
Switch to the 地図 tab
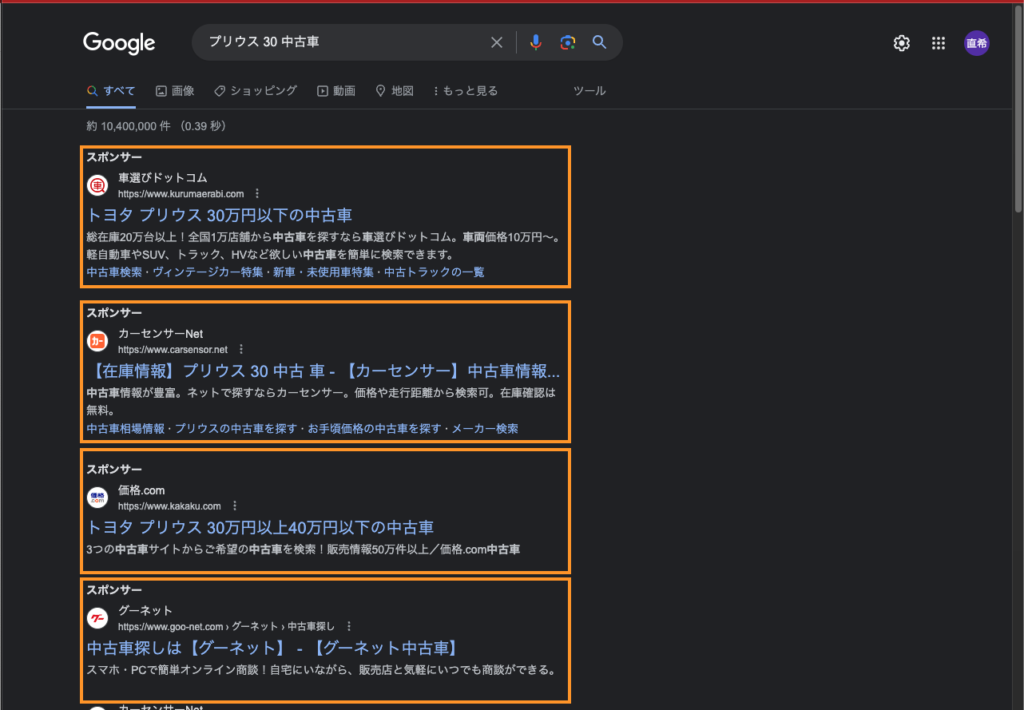tap(394, 91)
